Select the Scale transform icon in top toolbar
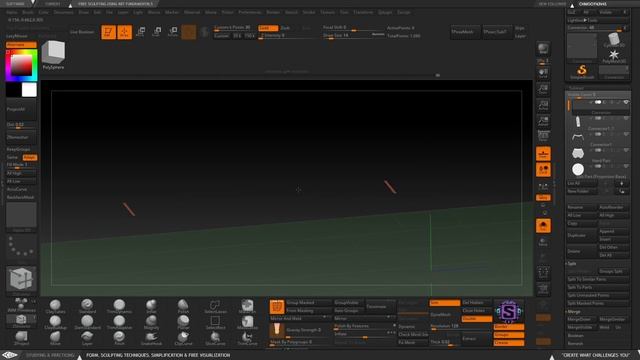640x360 pixels. pos(157,32)
